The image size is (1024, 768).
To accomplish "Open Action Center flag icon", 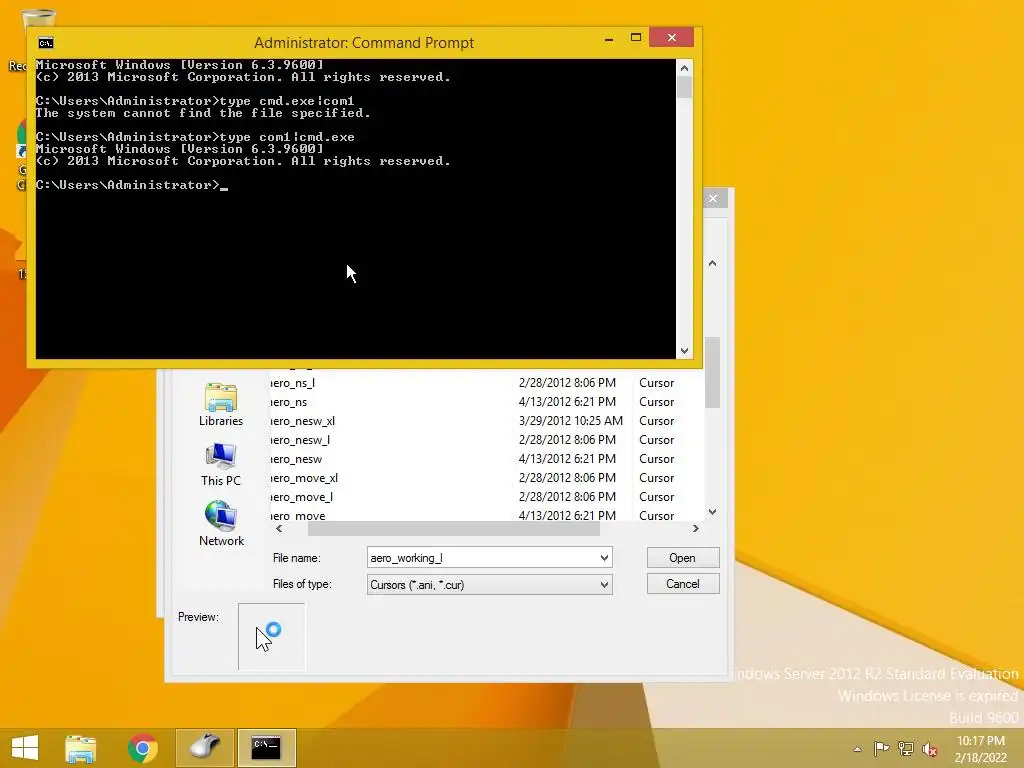I will click(882, 749).
